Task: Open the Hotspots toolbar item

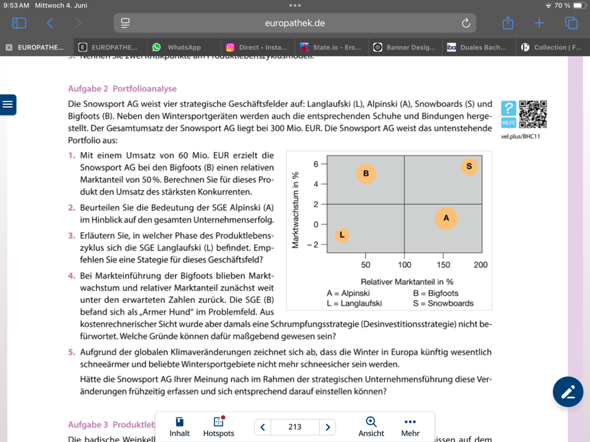Action: coord(219,427)
